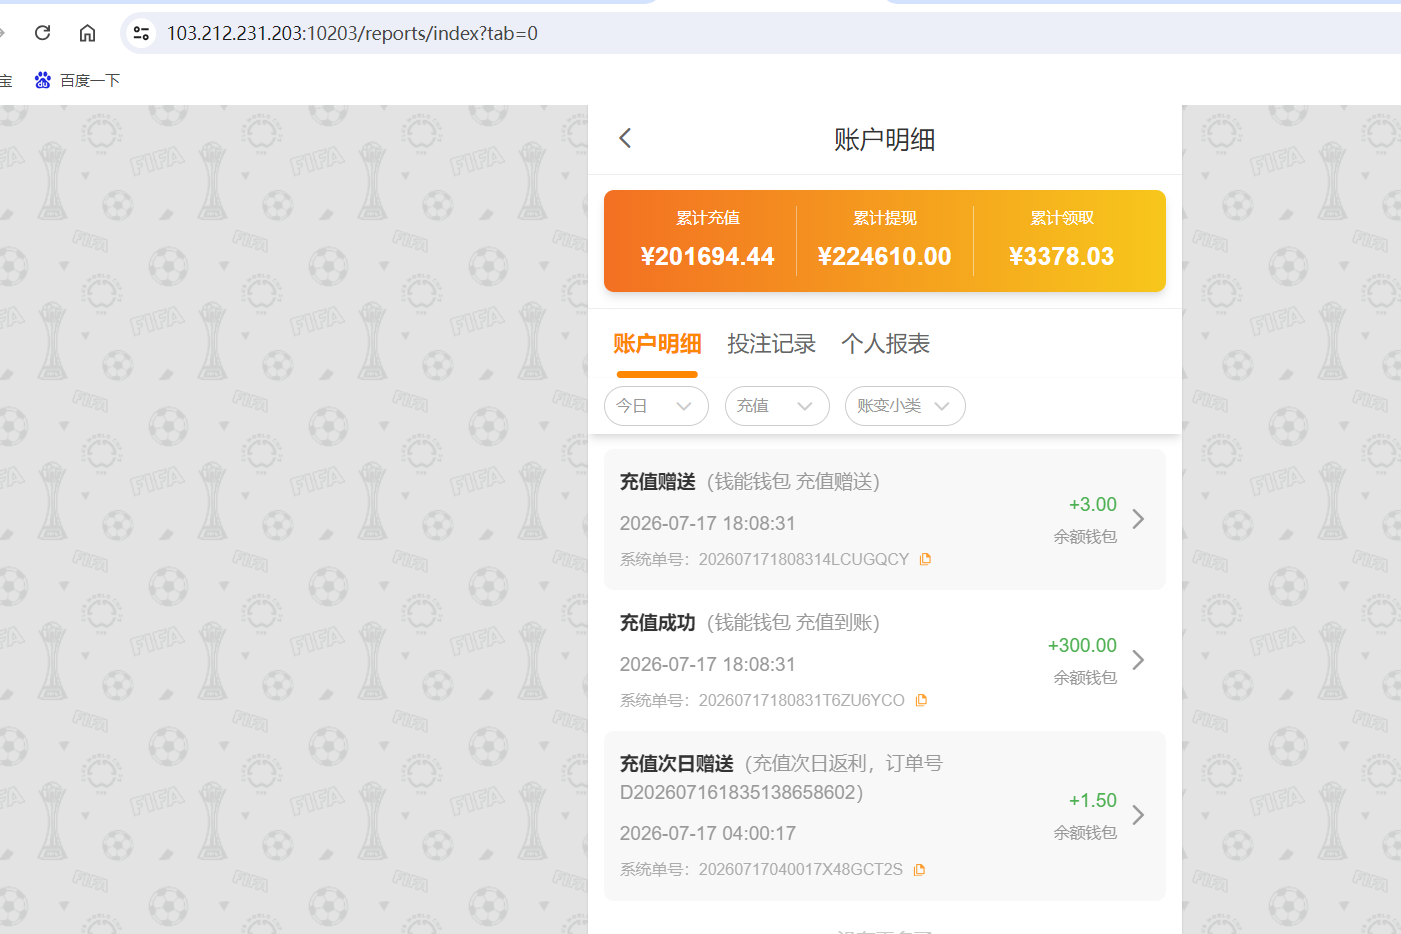Click the 累计领取 ¥3378.03 amount
1401x934 pixels.
(1061, 257)
